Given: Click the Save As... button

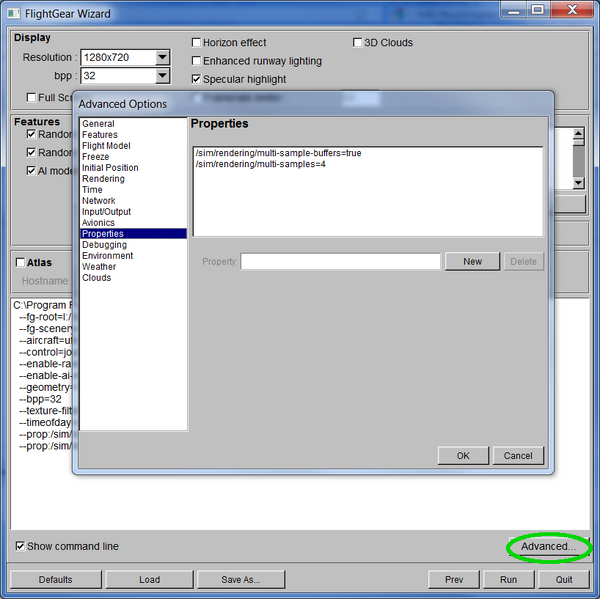Looking at the screenshot, I should pyautogui.click(x=241, y=579).
